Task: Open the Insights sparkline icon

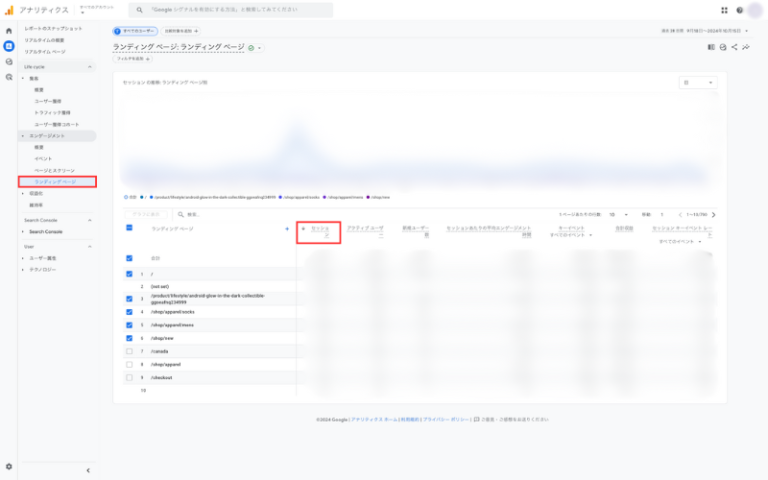Action: (747, 47)
